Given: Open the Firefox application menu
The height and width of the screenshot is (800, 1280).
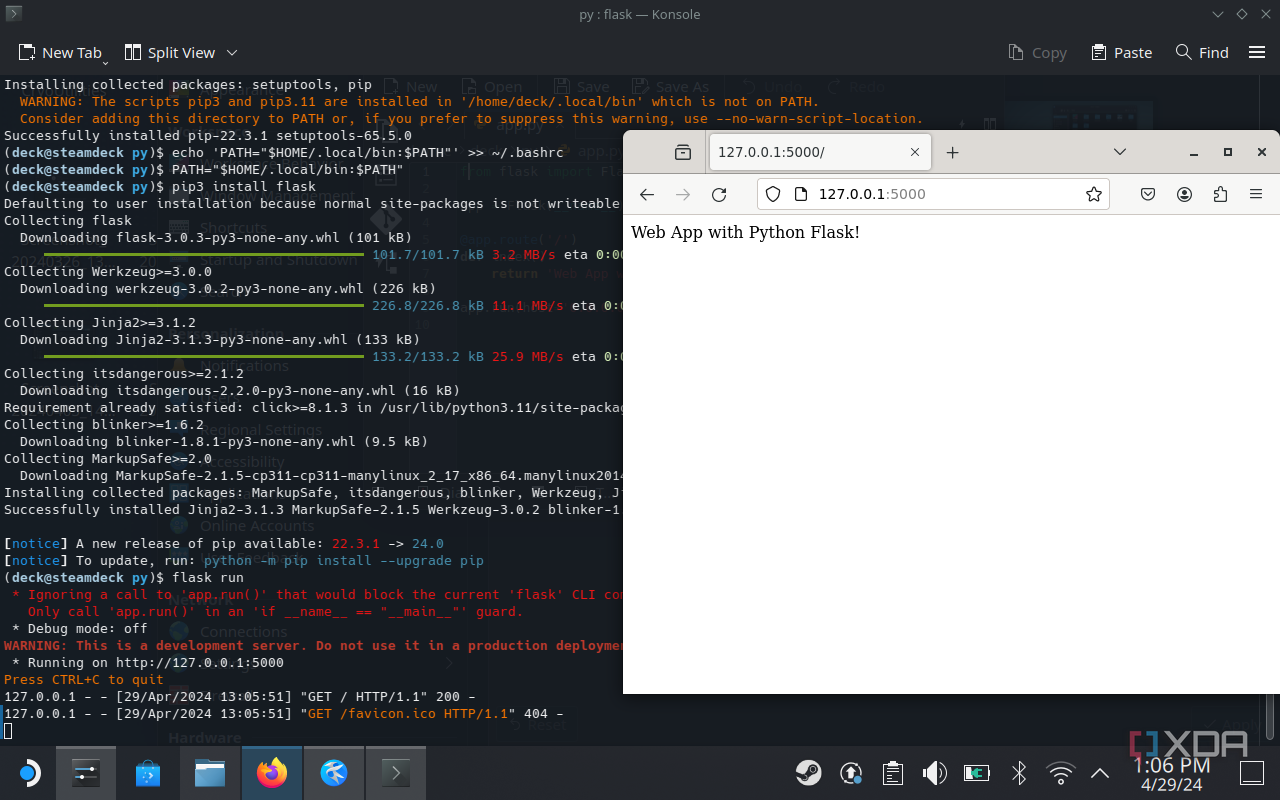Looking at the screenshot, I should [1256, 195].
